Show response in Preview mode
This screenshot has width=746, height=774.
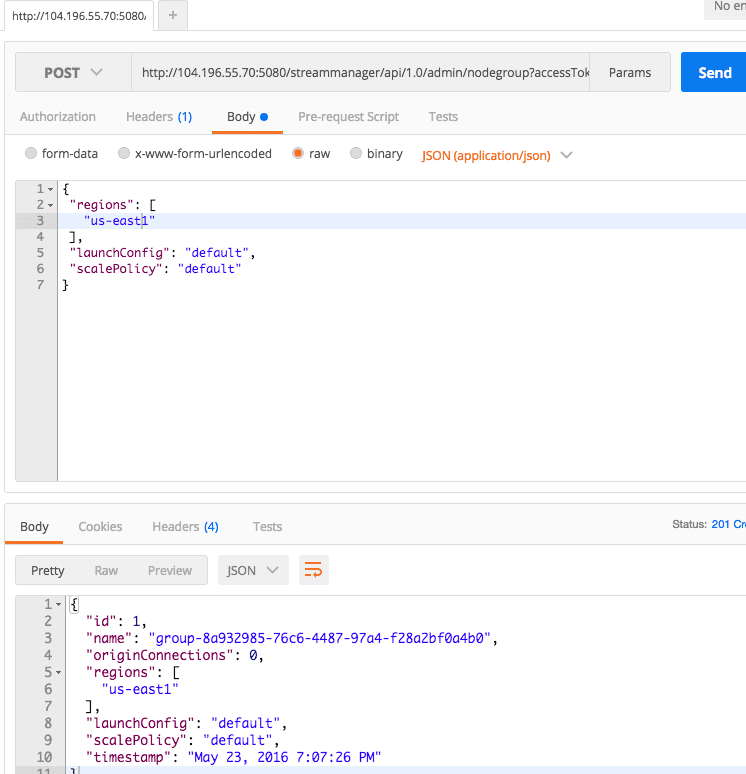coord(169,570)
